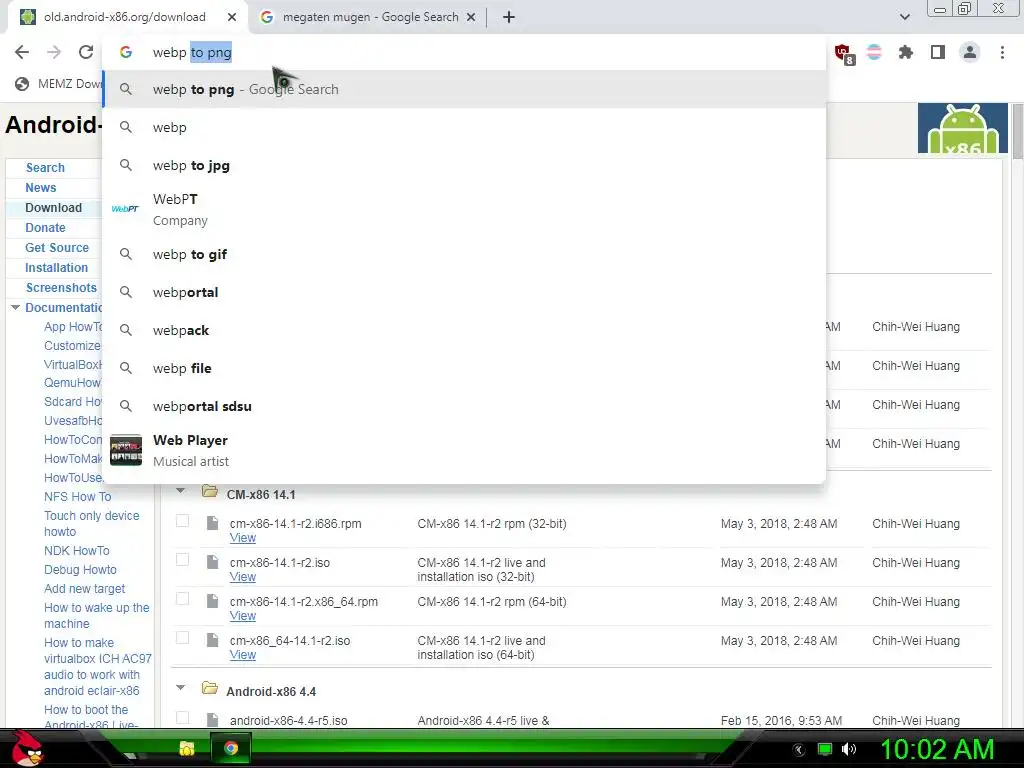Open the Angry Birds start button
This screenshot has width=1024, height=768.
coord(26,748)
